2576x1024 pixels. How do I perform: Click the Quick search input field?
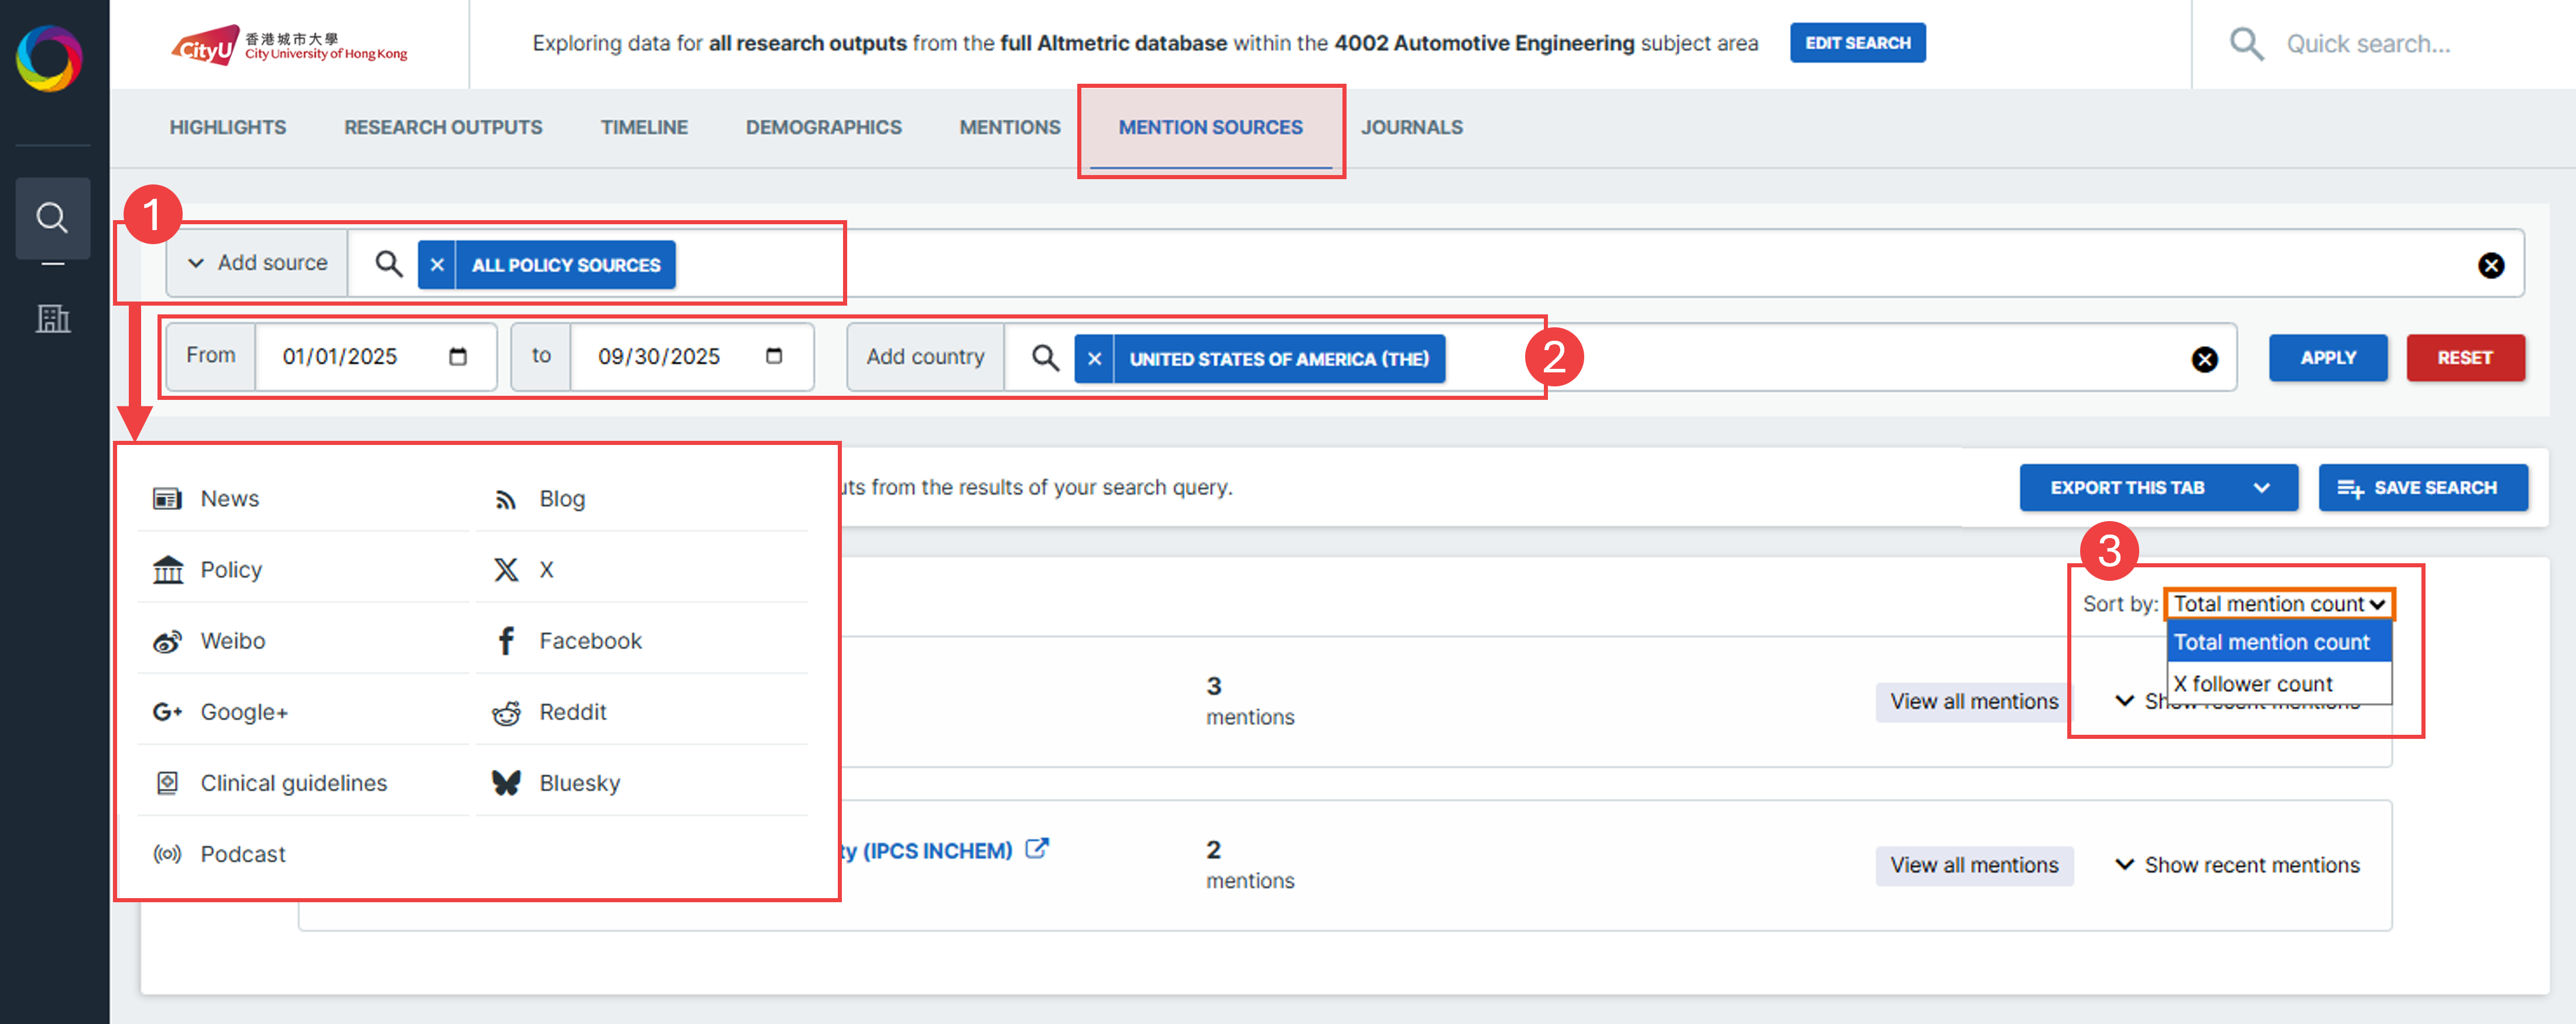(2368, 44)
